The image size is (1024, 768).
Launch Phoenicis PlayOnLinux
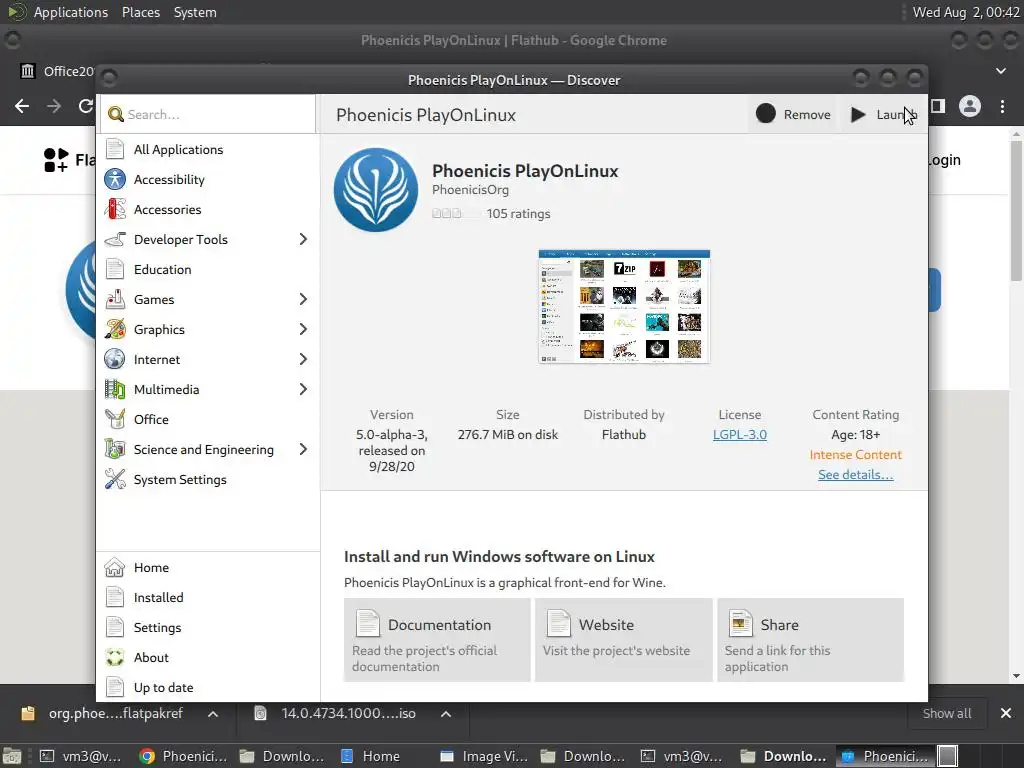click(883, 114)
